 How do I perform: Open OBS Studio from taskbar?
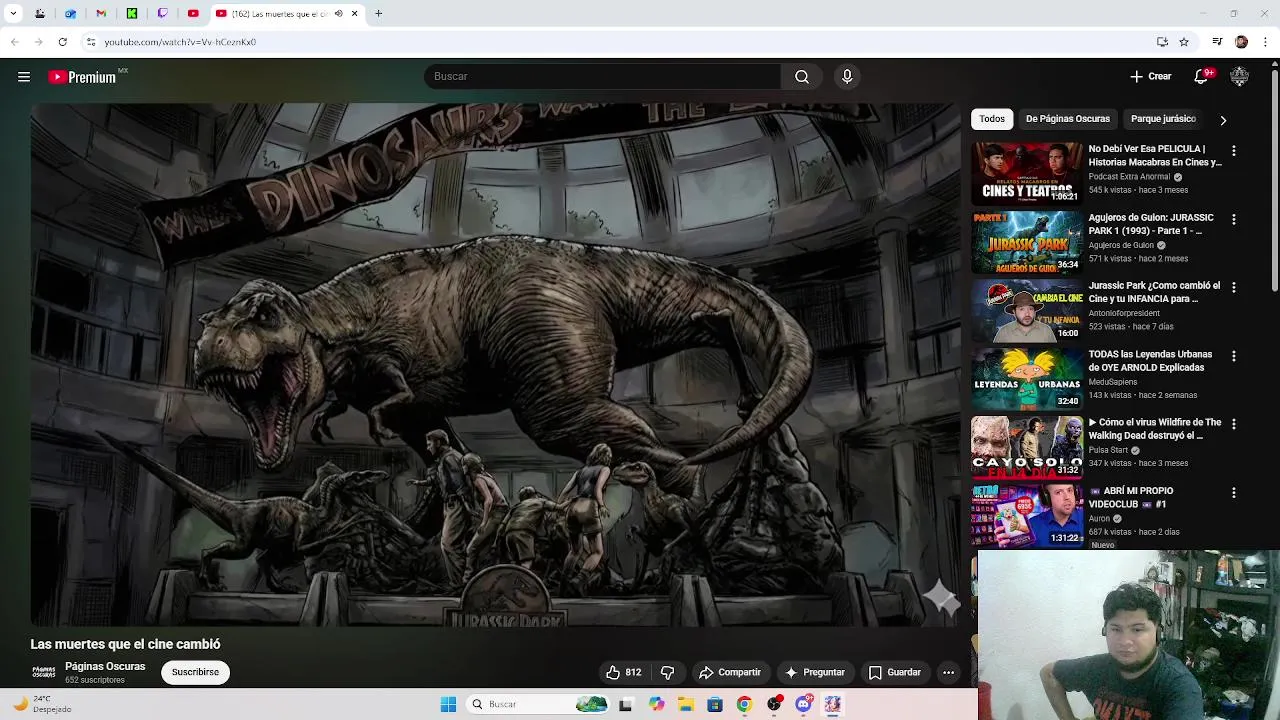click(774, 704)
